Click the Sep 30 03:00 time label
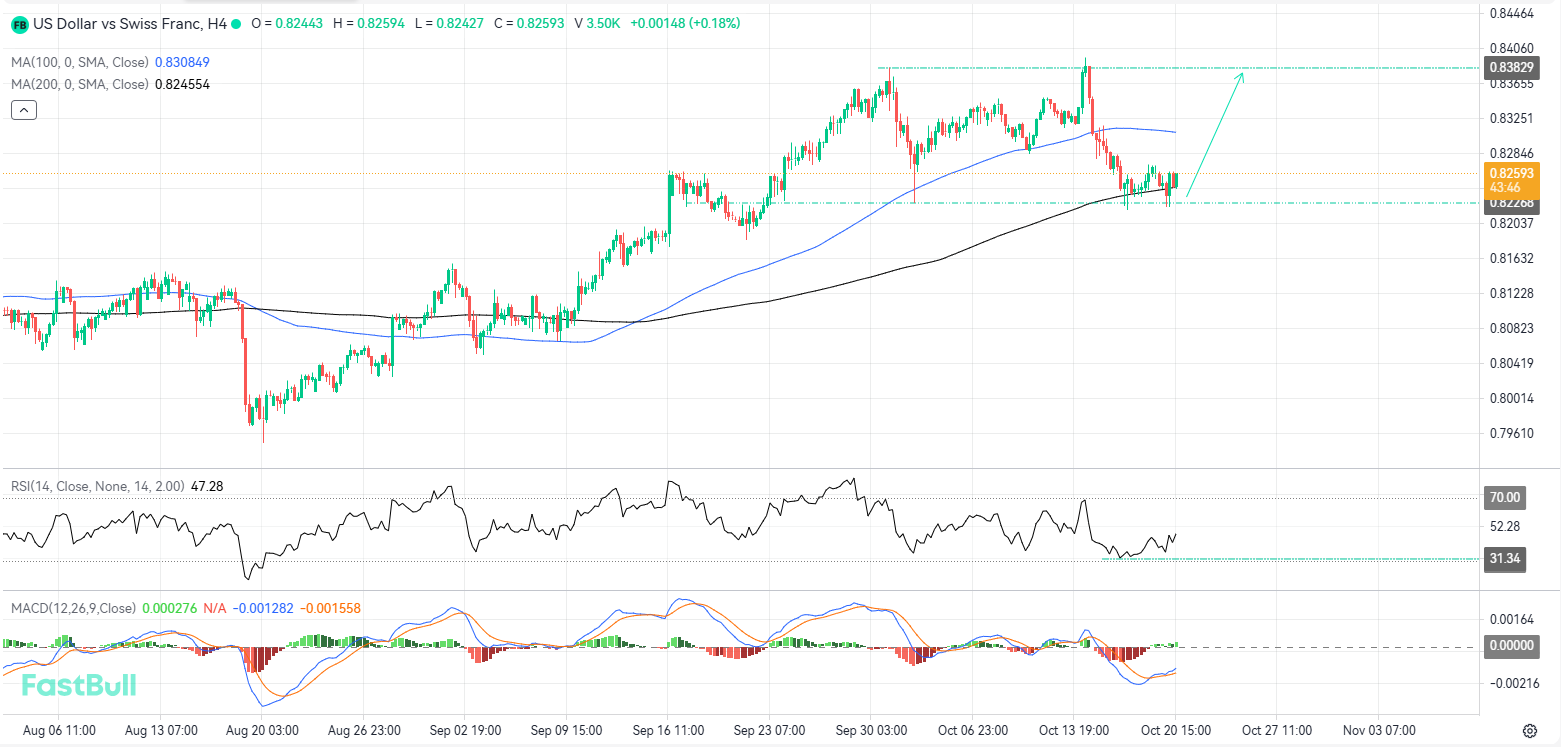Viewport: 1561px width, 747px height. [872, 730]
